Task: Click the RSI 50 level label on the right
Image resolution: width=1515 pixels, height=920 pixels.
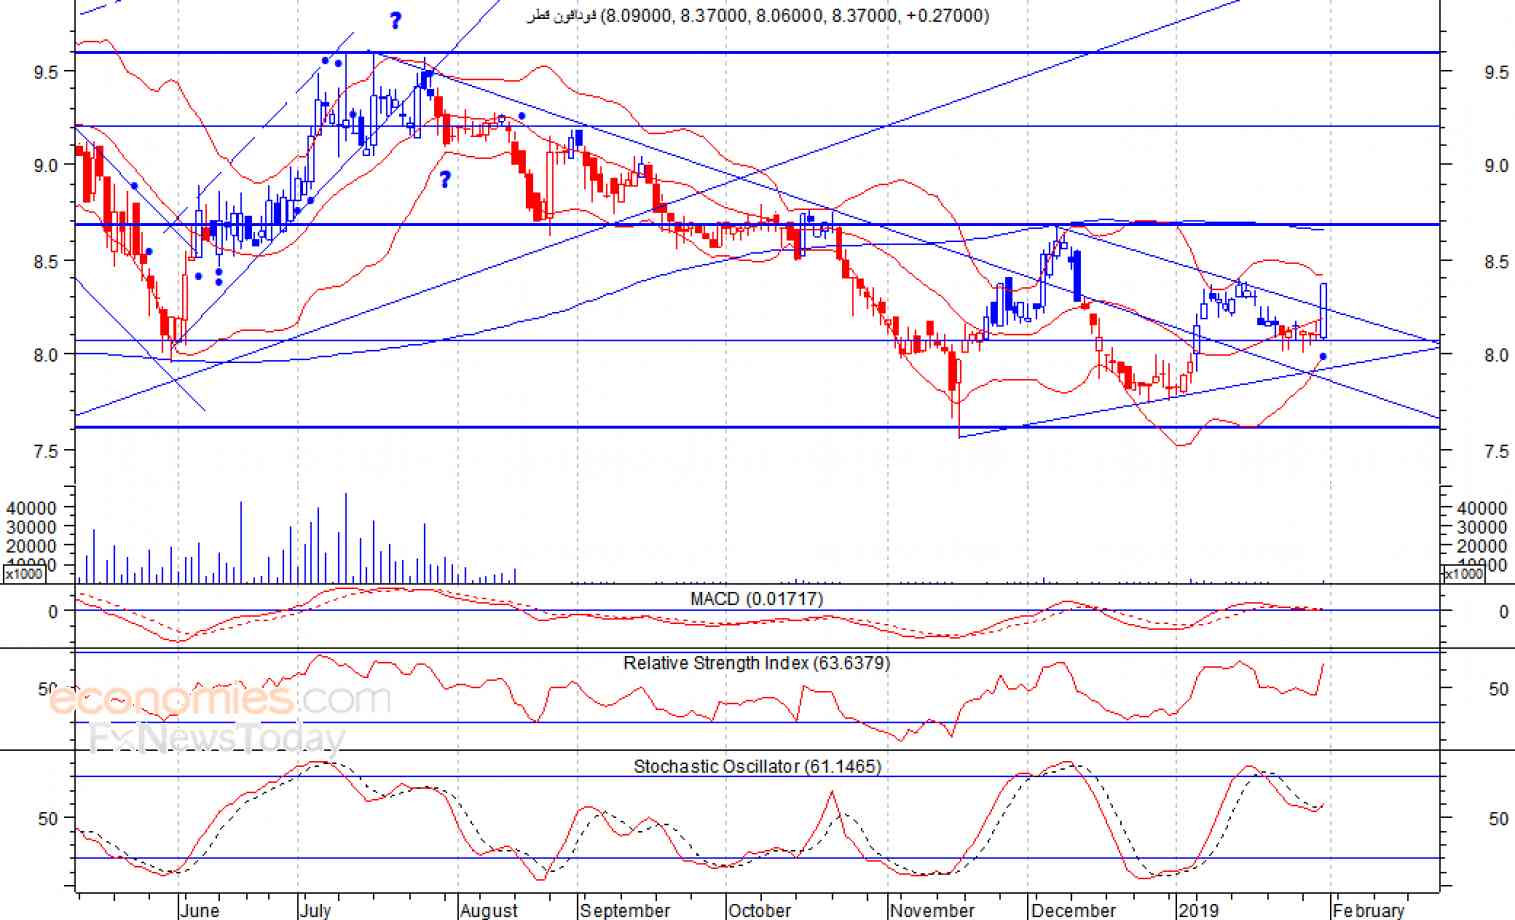Action: 1498,689
